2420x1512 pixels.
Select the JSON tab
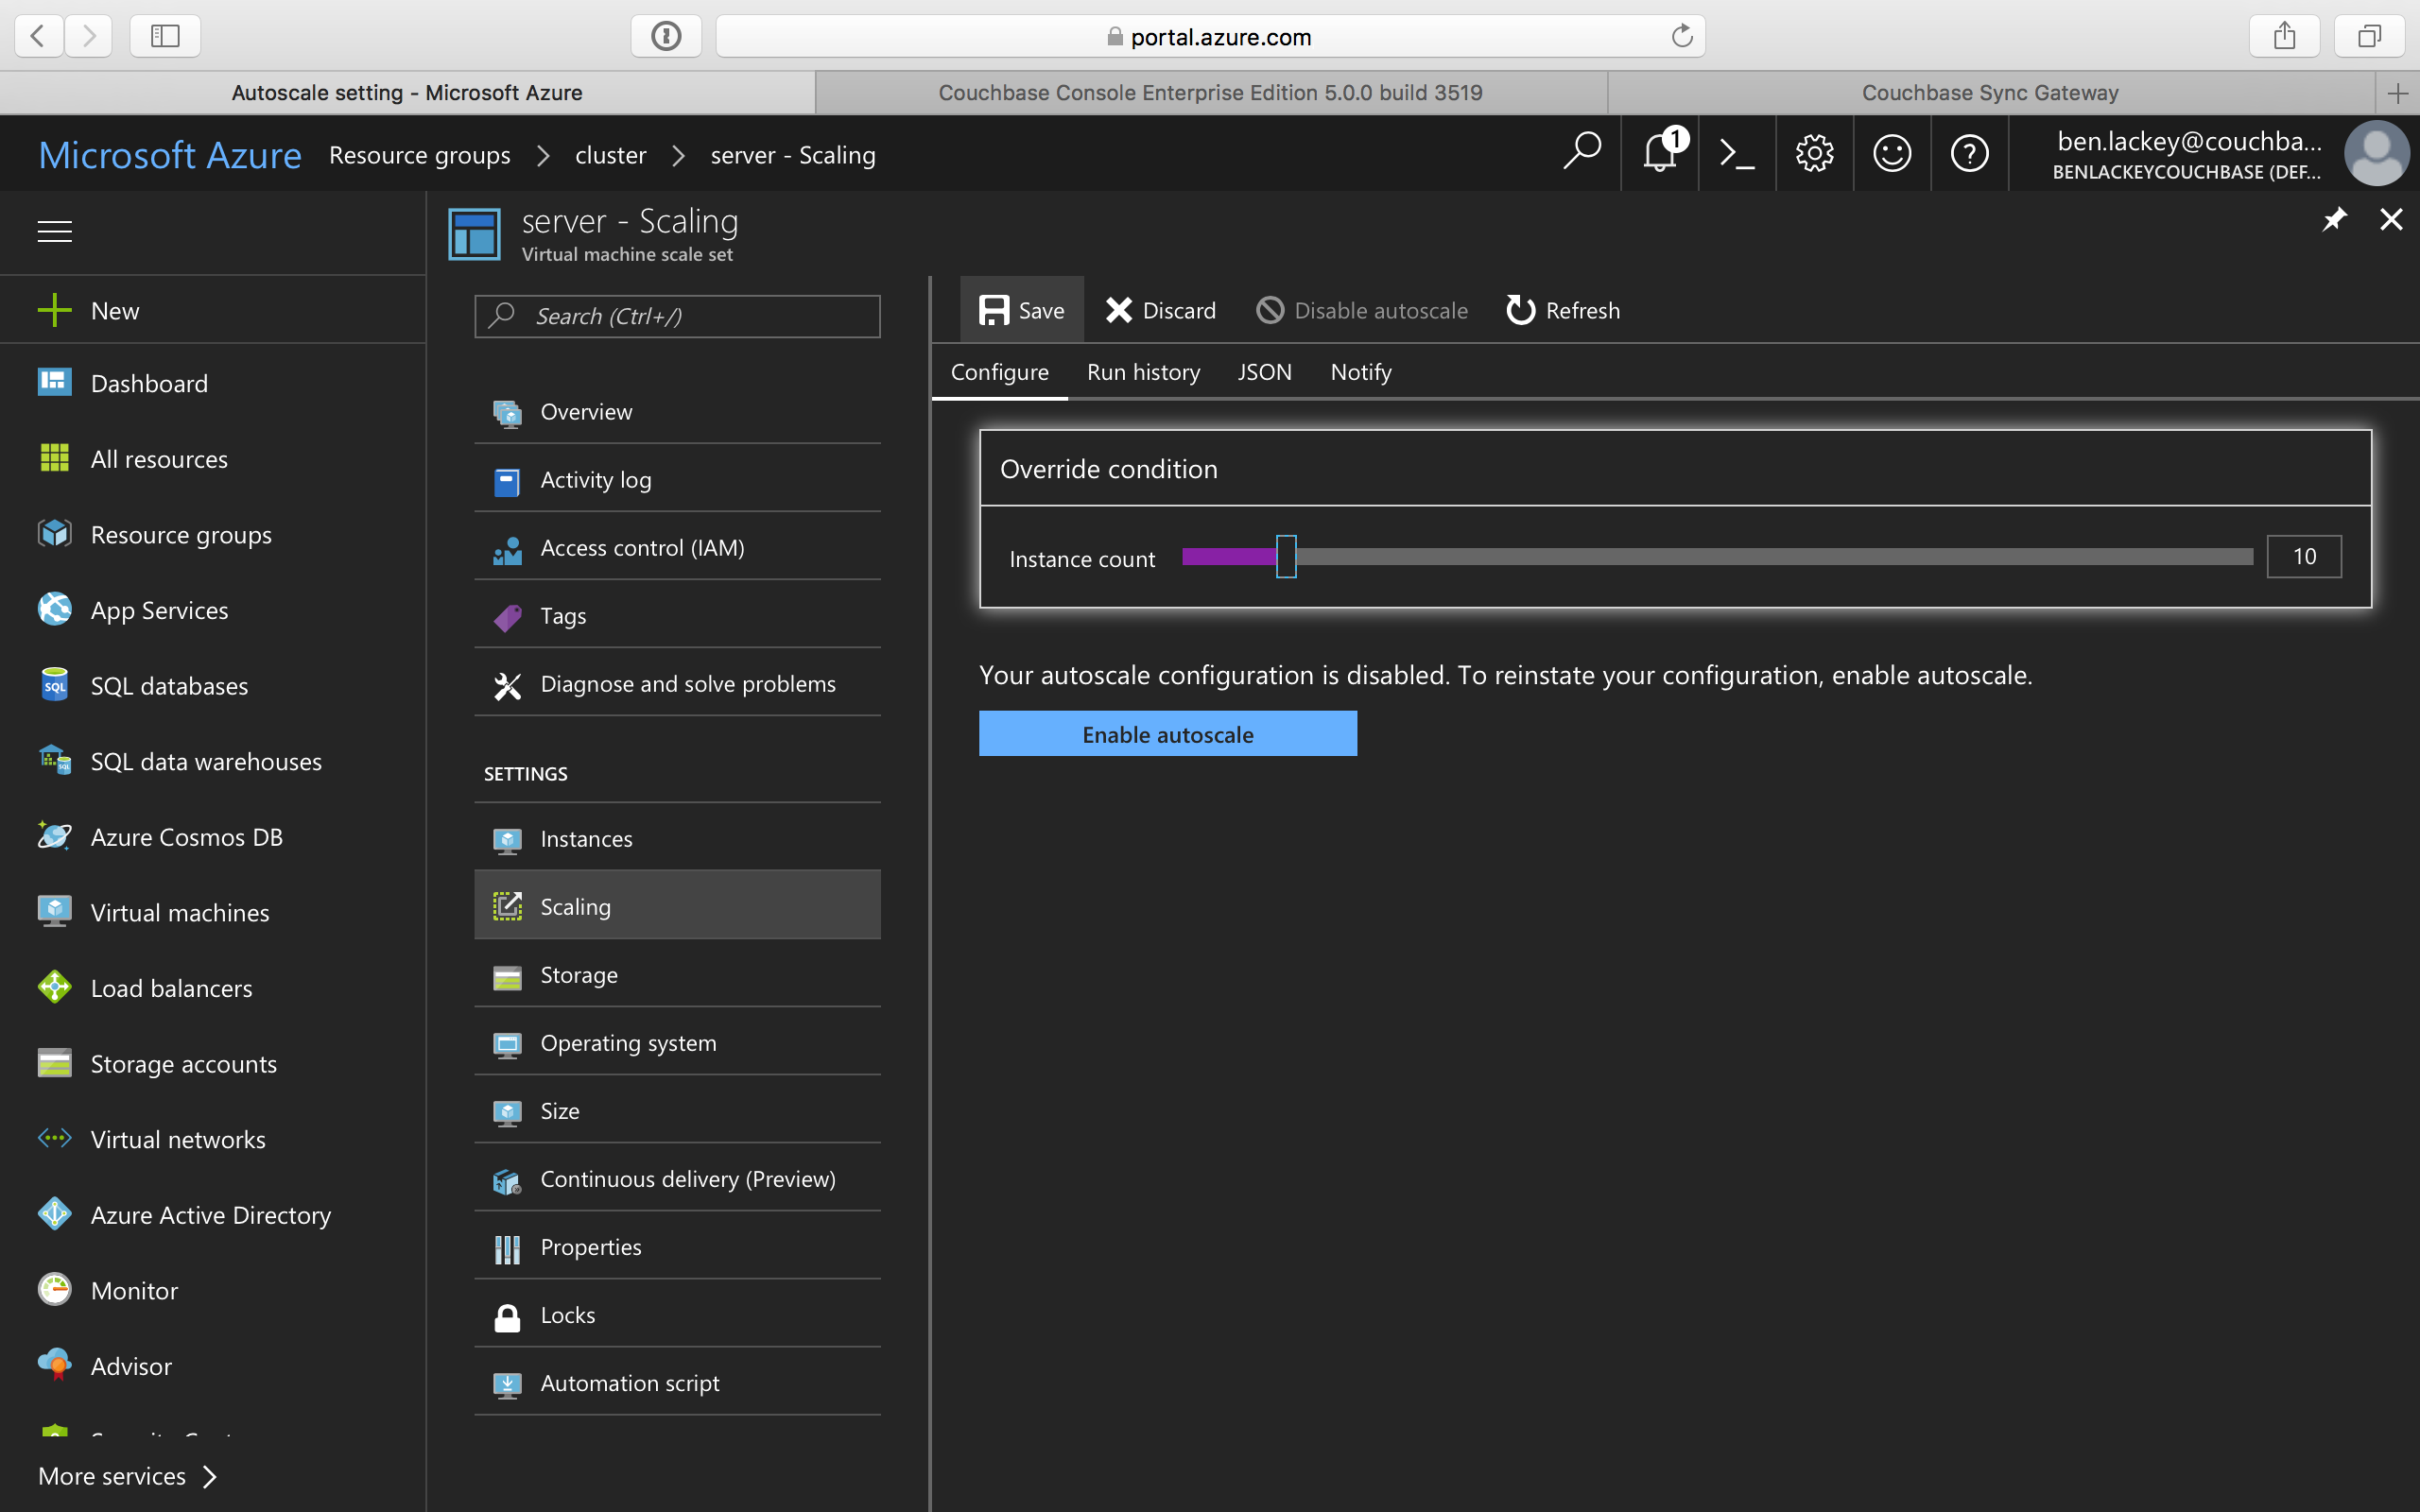pos(1263,371)
